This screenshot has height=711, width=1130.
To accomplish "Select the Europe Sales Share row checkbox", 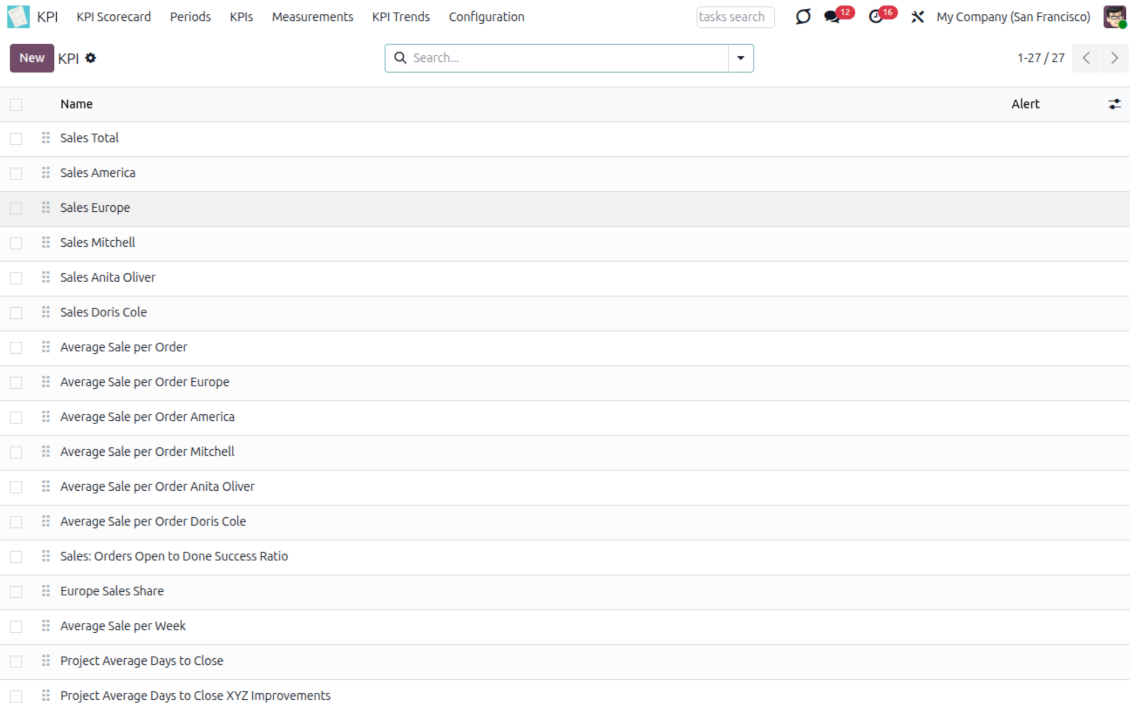I will [x=16, y=591].
